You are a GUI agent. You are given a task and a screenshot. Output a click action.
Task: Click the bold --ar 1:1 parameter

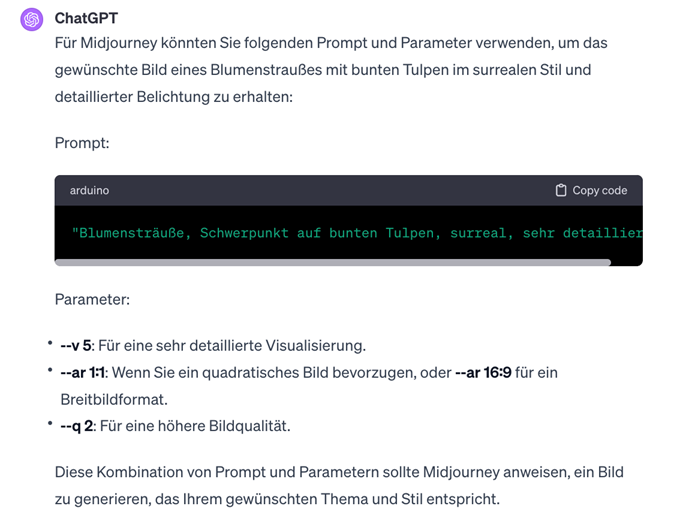[x=82, y=373]
